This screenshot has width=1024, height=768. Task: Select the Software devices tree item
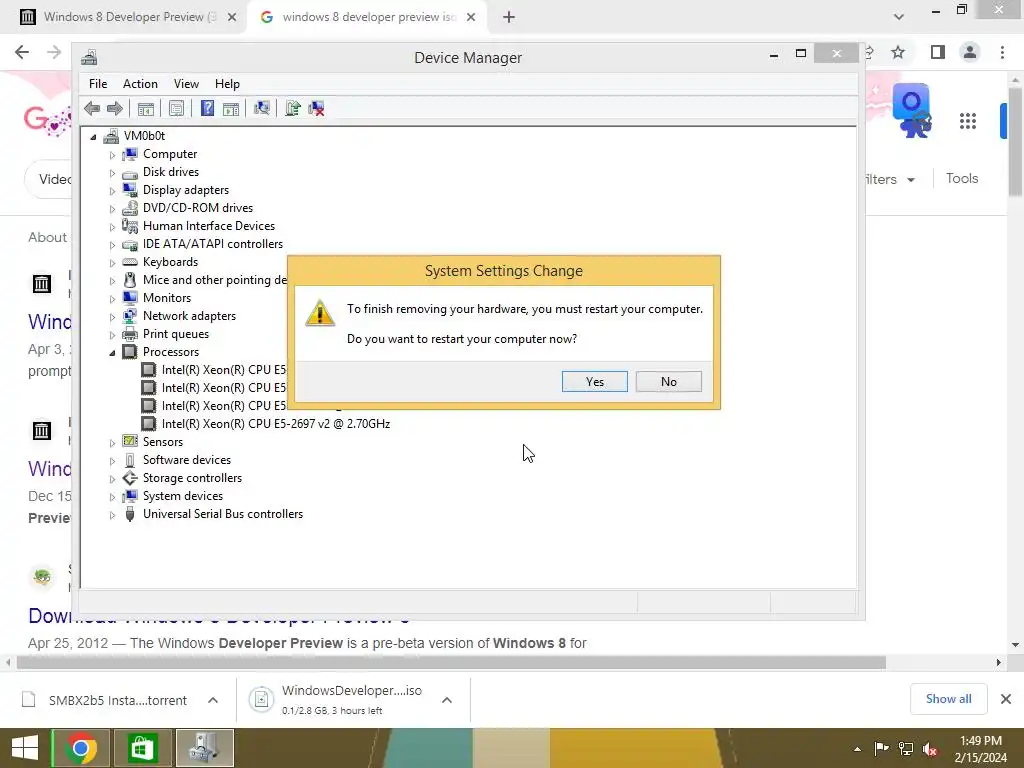(x=187, y=460)
